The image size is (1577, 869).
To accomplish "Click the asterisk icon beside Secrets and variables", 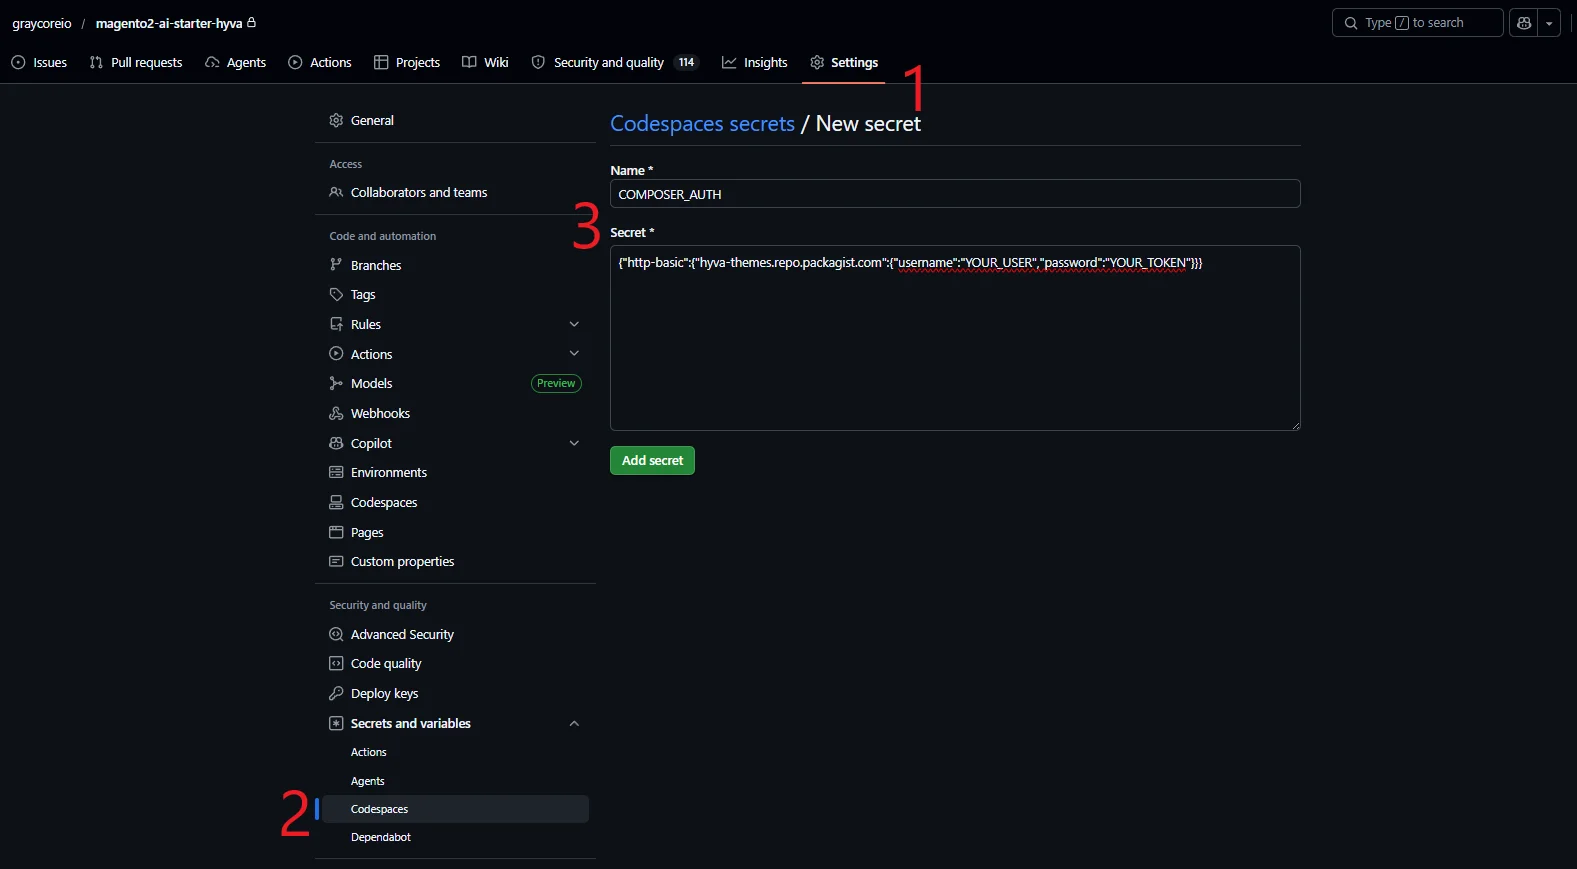I will [x=336, y=724].
